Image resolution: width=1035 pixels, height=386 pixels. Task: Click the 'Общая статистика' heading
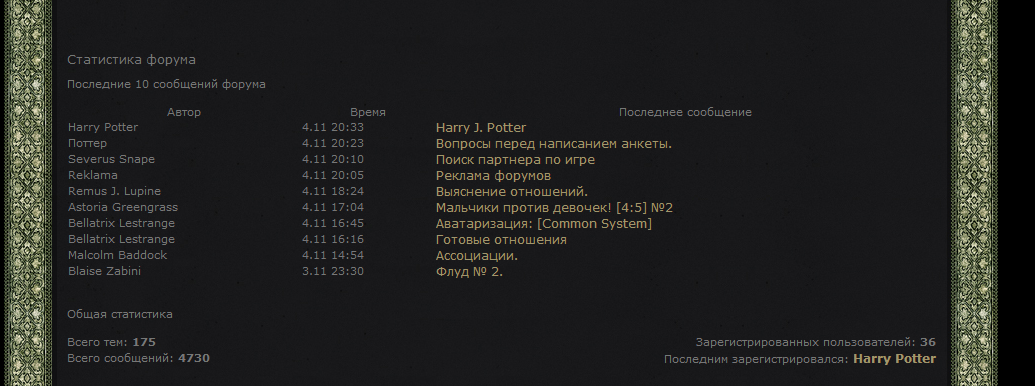tap(119, 314)
